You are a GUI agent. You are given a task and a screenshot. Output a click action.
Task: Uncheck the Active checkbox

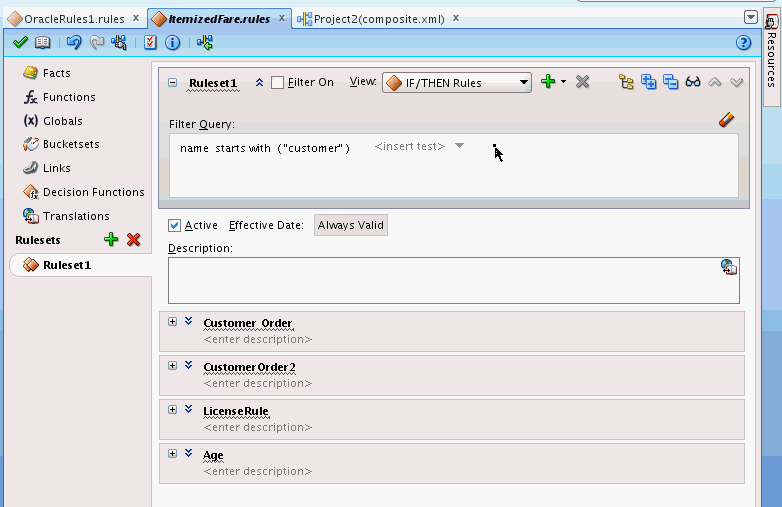click(174, 225)
